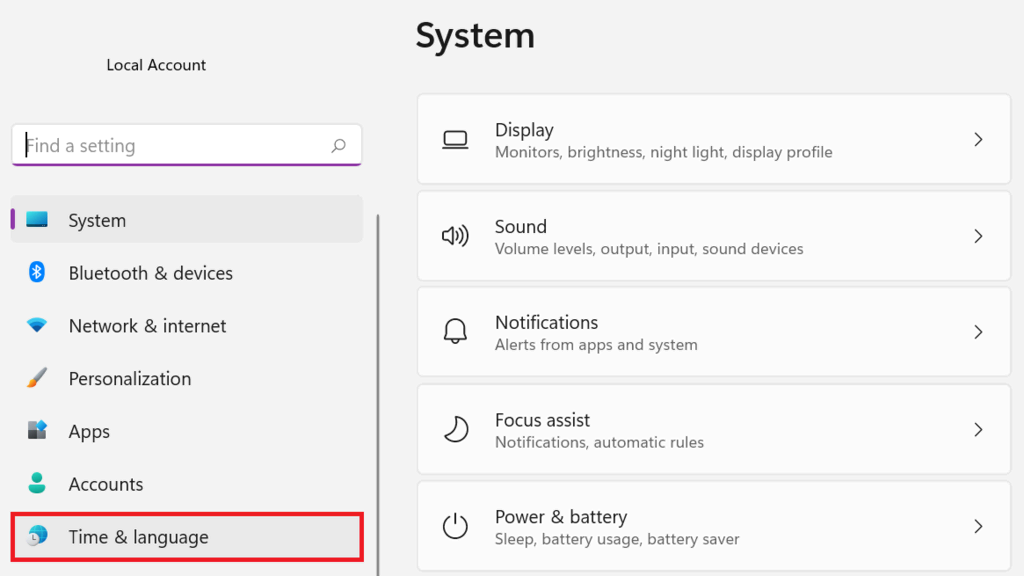Click the Notifications bell icon
1024x576 pixels.
pos(455,332)
